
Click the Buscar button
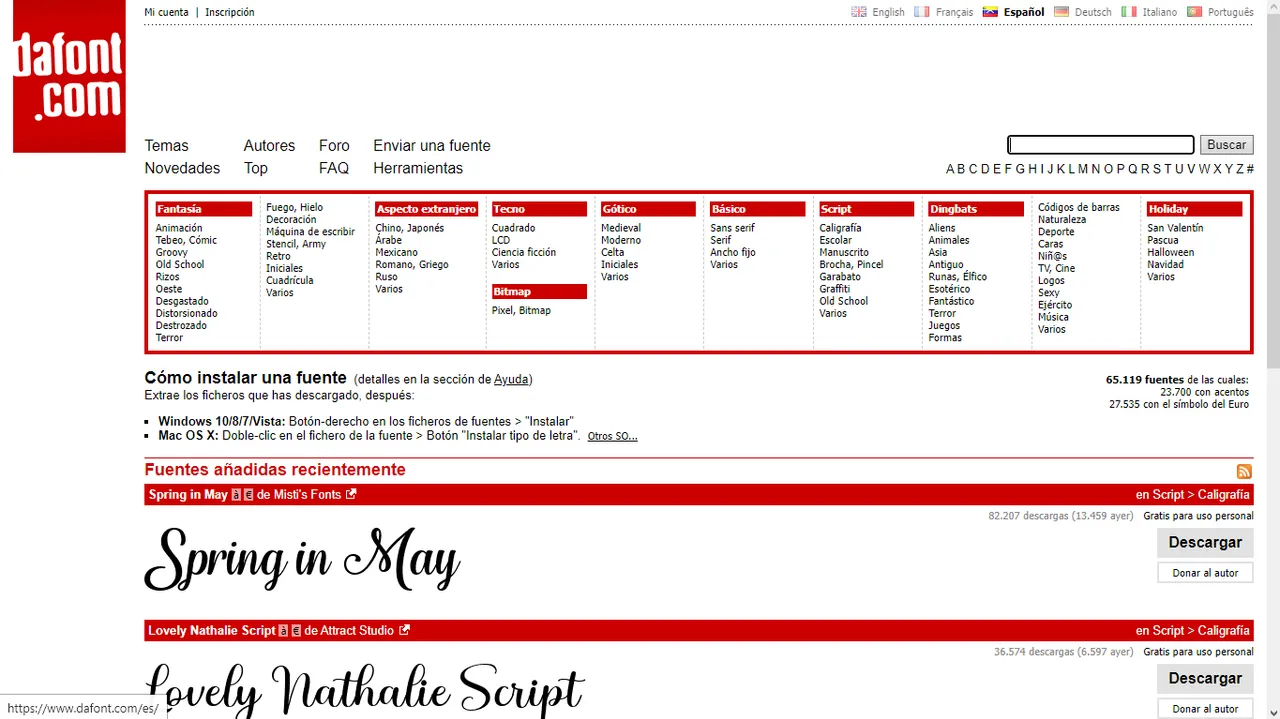(x=1226, y=145)
